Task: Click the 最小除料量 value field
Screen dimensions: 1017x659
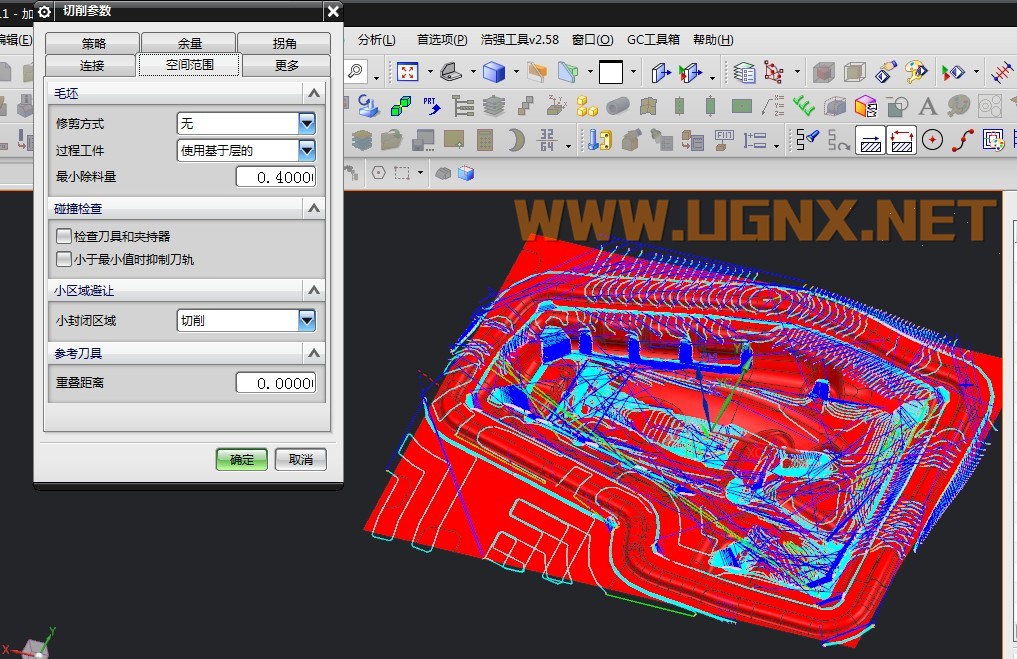Action: [x=276, y=177]
